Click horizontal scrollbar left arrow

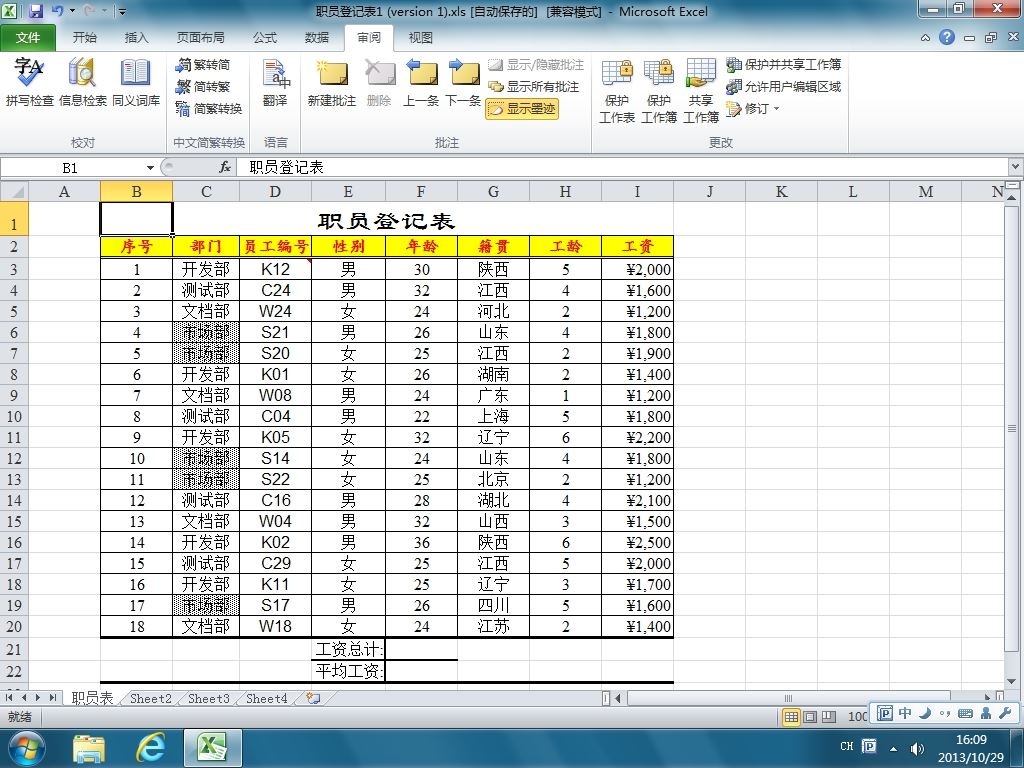(618, 698)
